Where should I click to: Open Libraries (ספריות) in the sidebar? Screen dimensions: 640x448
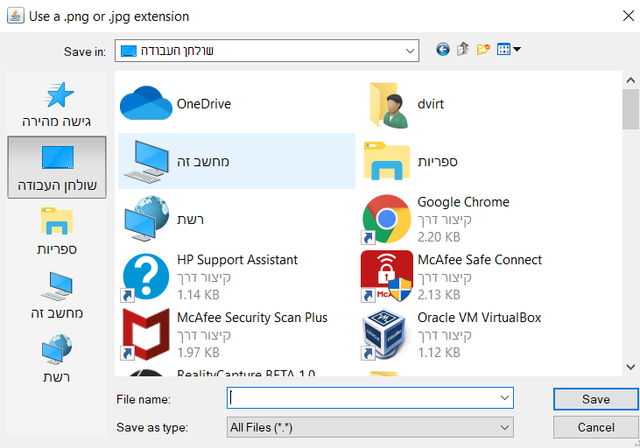[x=57, y=231]
